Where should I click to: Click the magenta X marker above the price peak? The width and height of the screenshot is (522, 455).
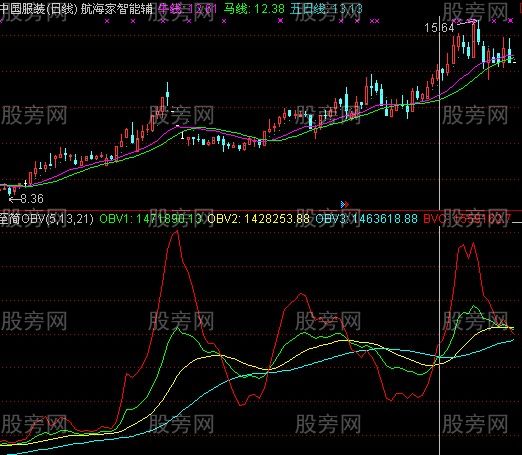pos(474,21)
